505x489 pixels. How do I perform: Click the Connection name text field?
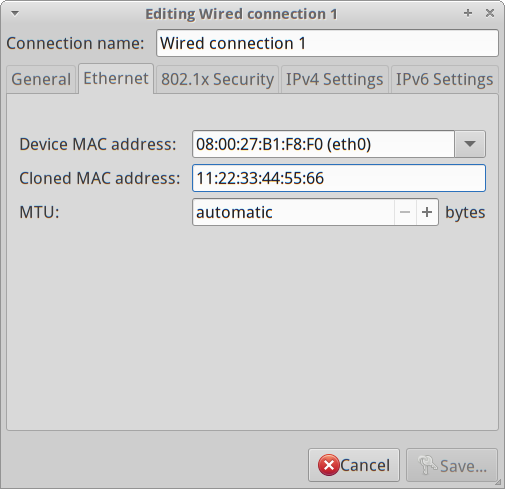327,43
